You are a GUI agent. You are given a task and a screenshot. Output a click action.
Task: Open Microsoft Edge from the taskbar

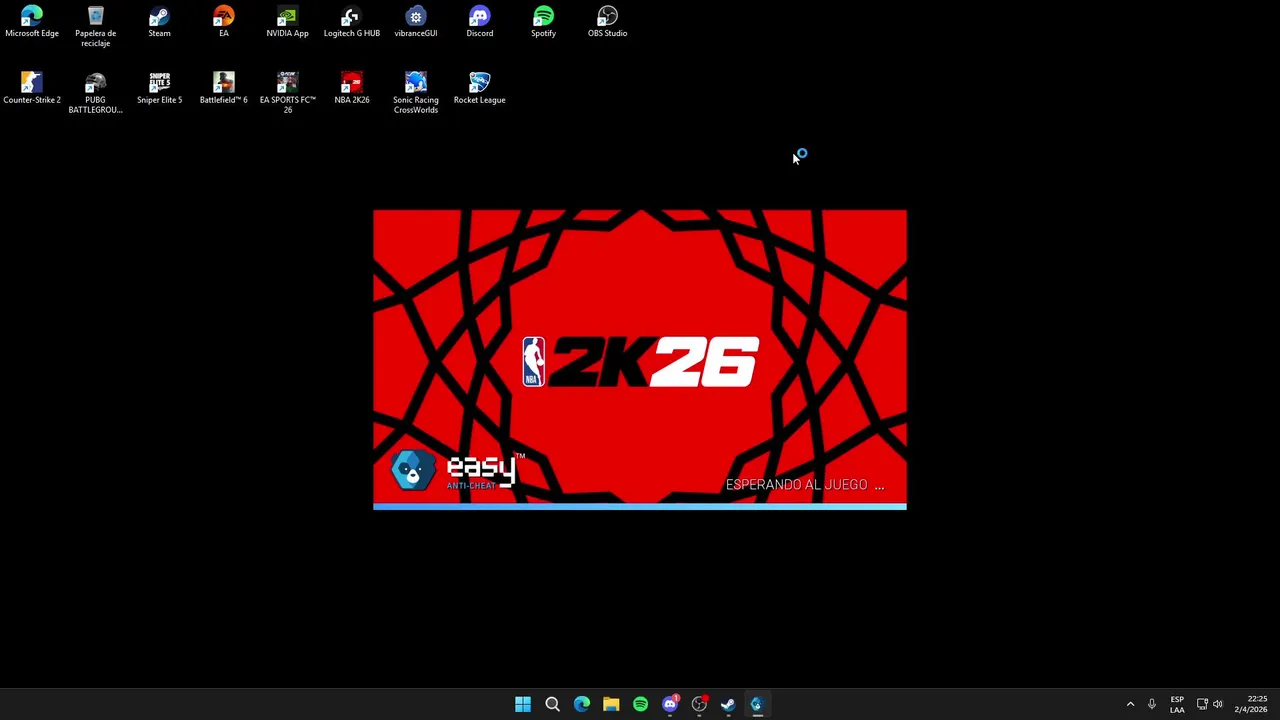pos(582,704)
